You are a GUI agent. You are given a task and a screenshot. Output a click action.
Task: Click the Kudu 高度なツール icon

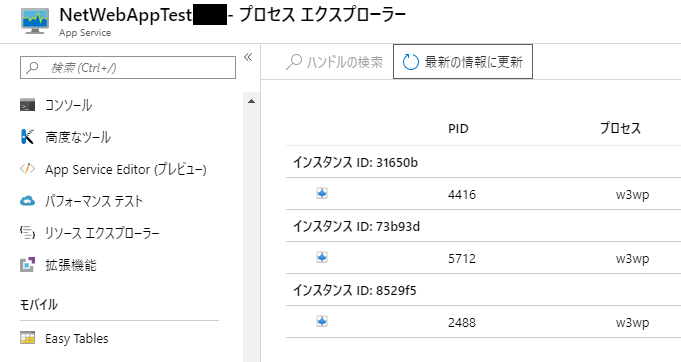[x=27, y=137]
